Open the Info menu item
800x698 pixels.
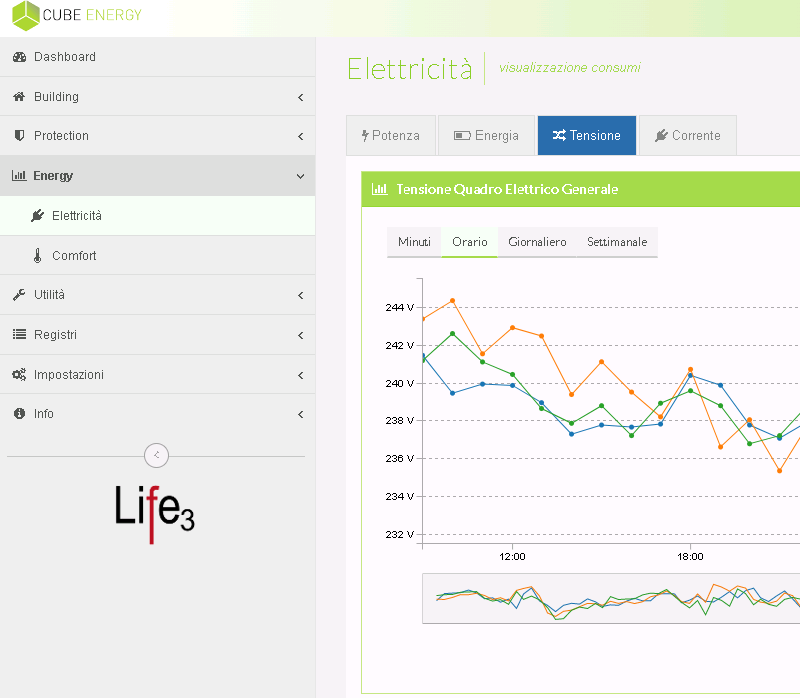pyautogui.click(x=44, y=414)
